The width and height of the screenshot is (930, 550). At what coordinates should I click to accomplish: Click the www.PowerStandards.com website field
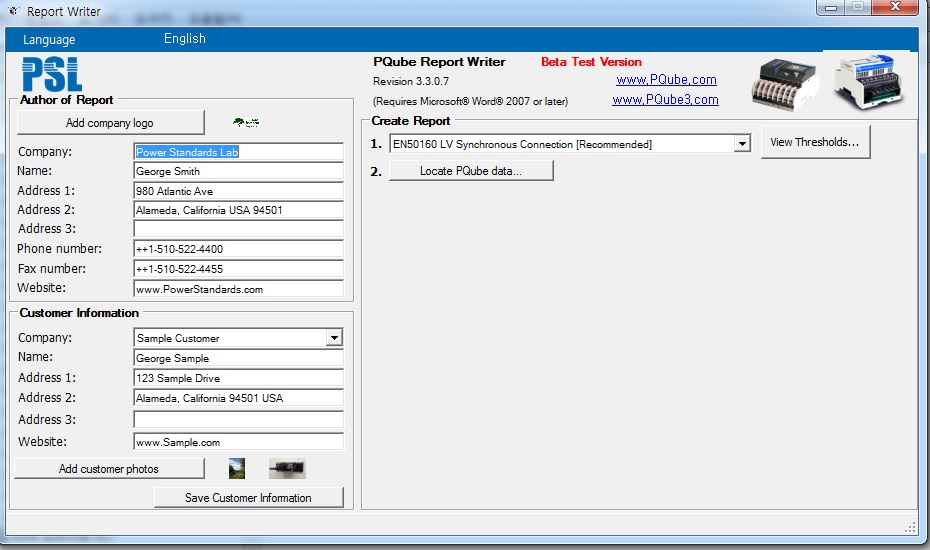(x=238, y=289)
